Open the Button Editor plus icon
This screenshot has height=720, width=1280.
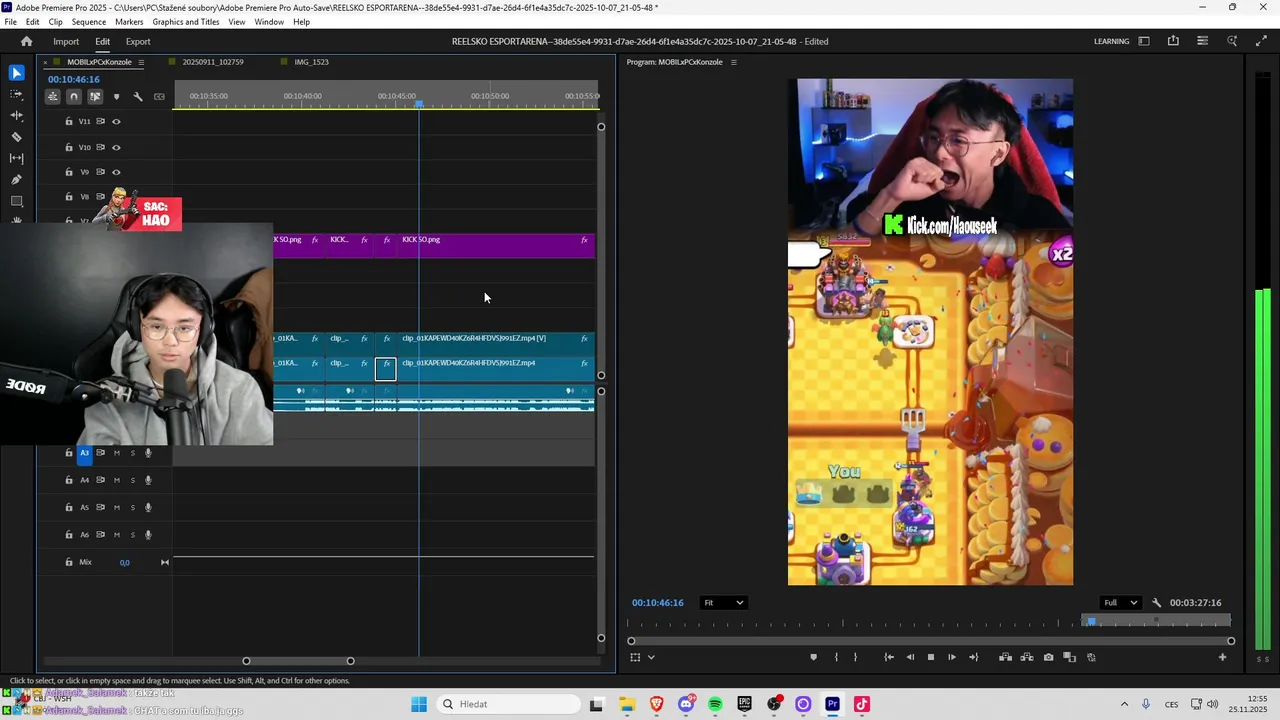click(1222, 657)
